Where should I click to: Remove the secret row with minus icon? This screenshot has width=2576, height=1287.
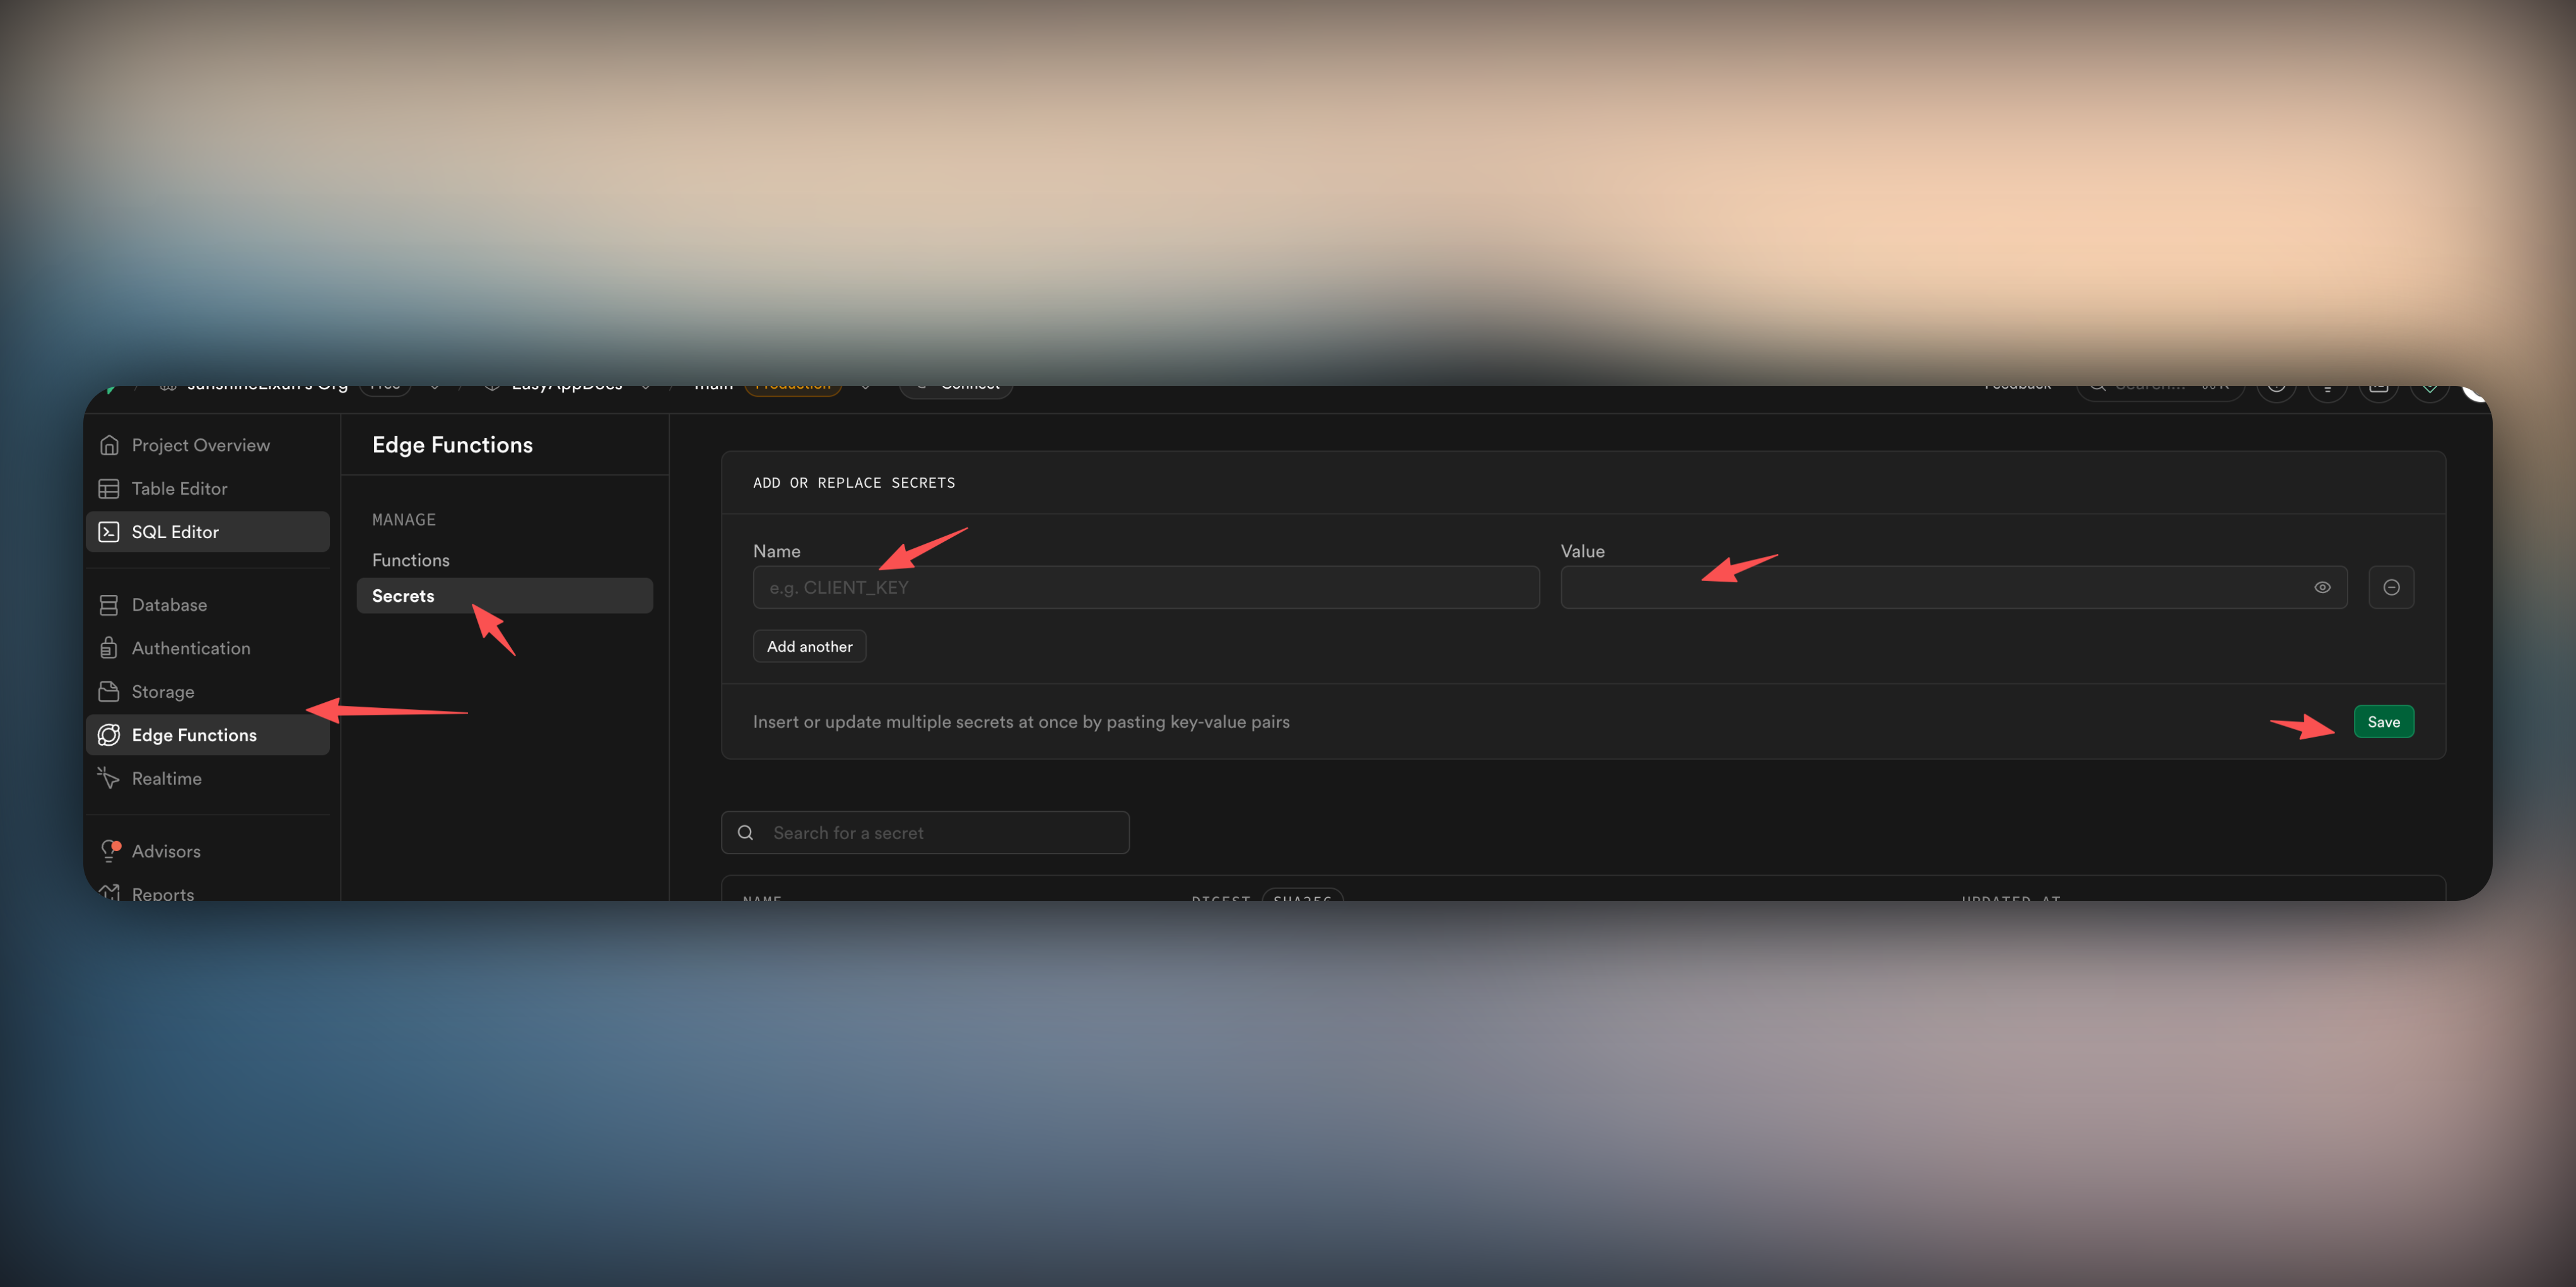click(2391, 588)
